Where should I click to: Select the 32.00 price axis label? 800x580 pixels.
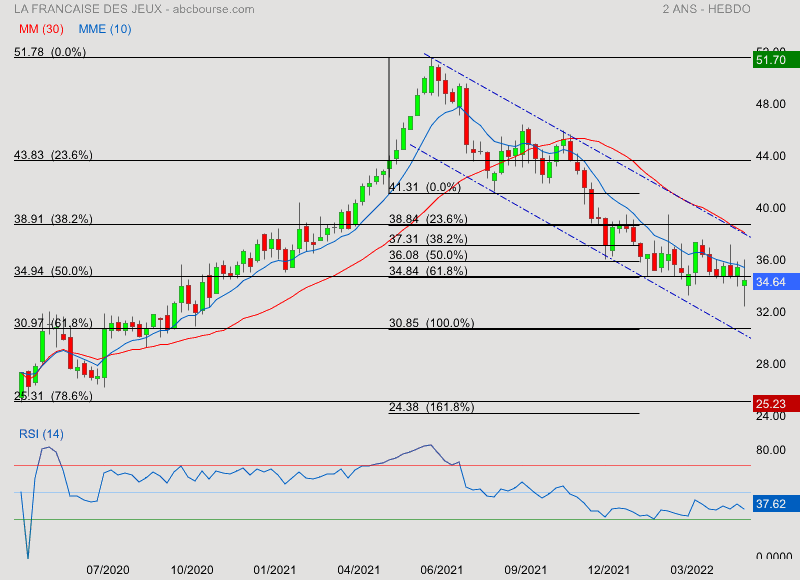(x=770, y=312)
